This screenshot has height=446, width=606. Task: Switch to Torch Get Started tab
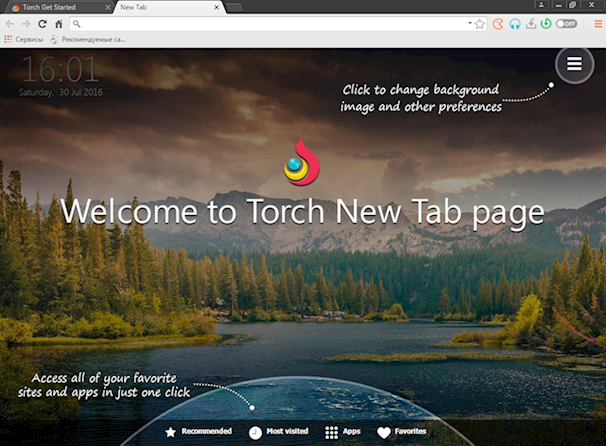pyautogui.click(x=57, y=7)
